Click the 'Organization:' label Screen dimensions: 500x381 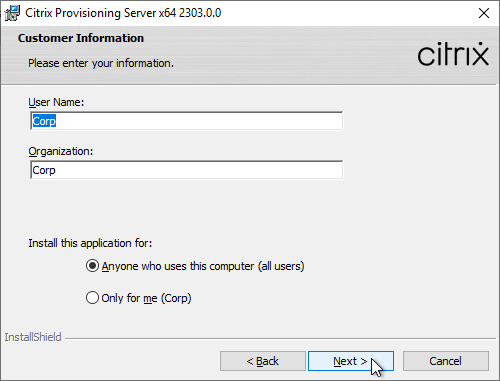(x=61, y=152)
